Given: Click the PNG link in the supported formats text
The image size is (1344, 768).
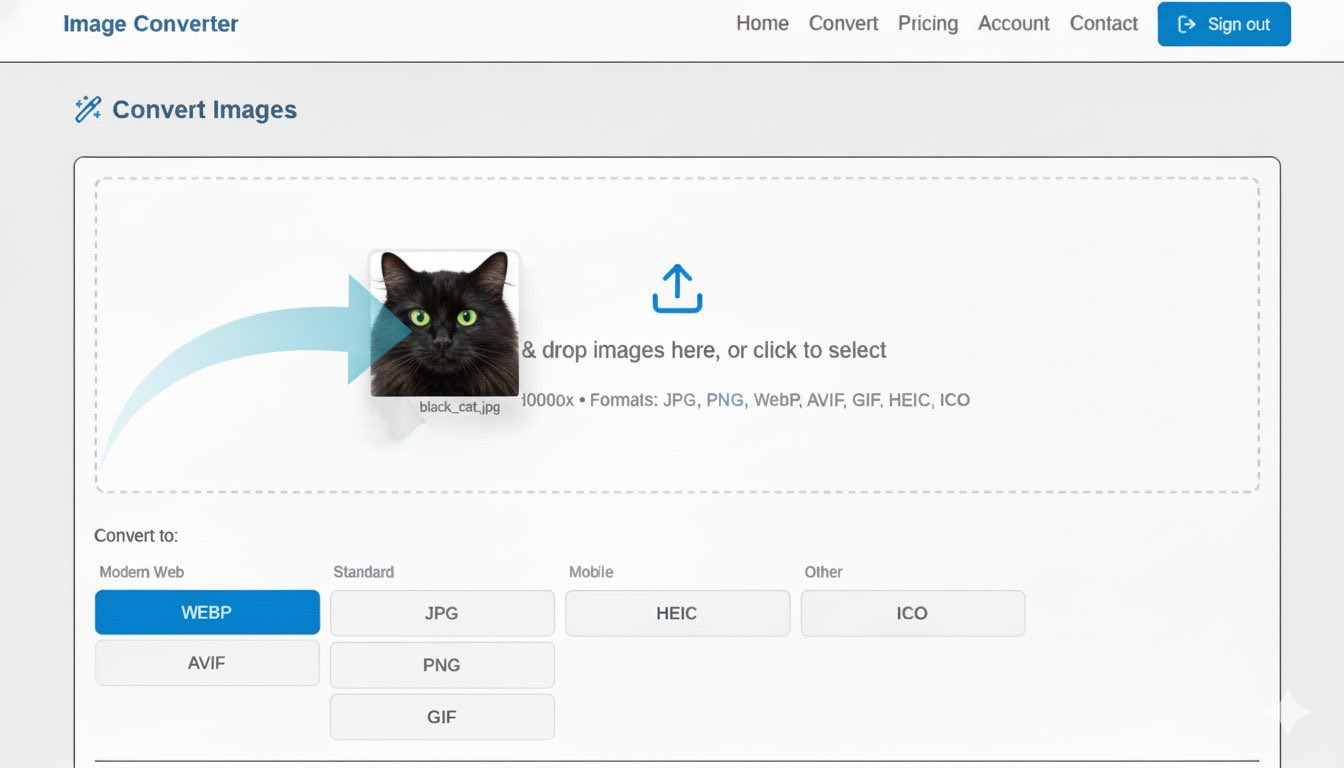Looking at the screenshot, I should [726, 399].
